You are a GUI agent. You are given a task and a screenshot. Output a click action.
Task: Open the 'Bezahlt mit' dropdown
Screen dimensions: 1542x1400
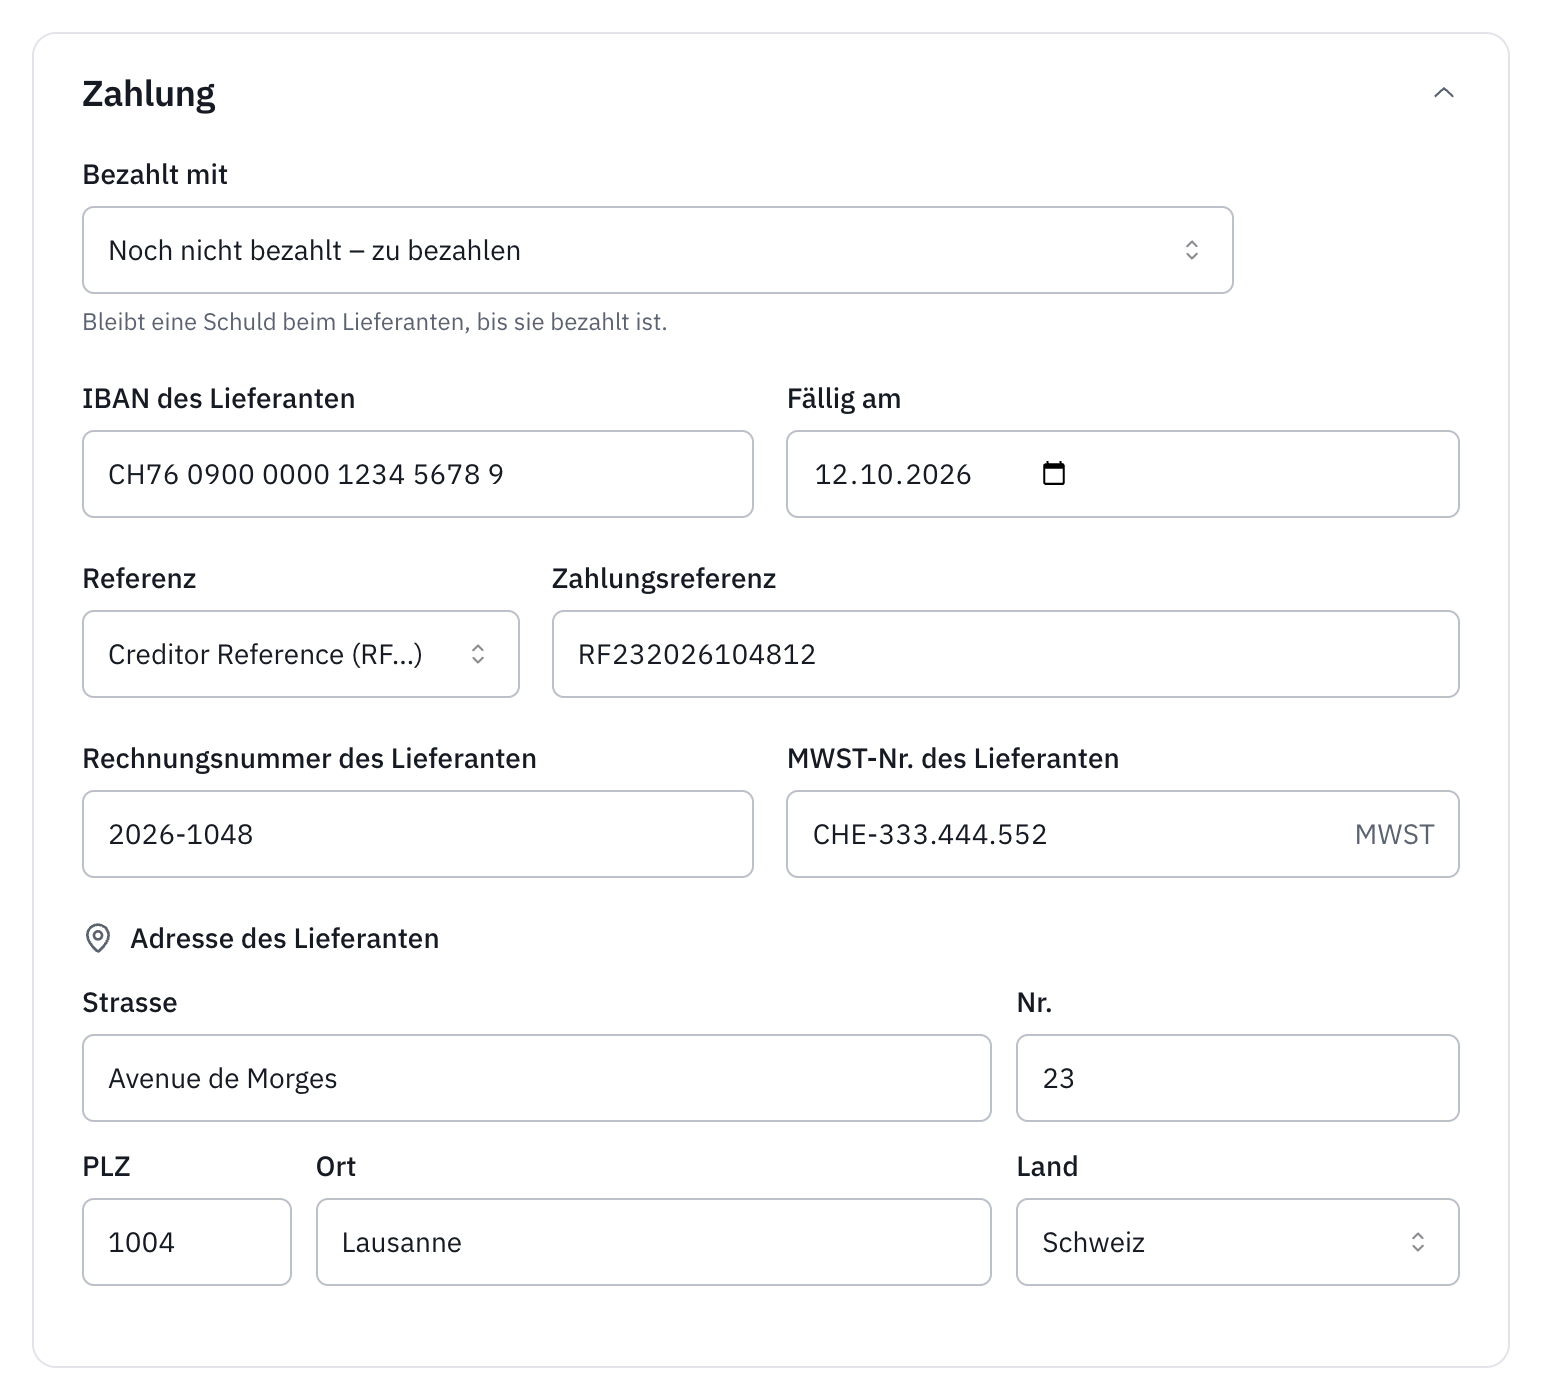pyautogui.click(x=657, y=250)
